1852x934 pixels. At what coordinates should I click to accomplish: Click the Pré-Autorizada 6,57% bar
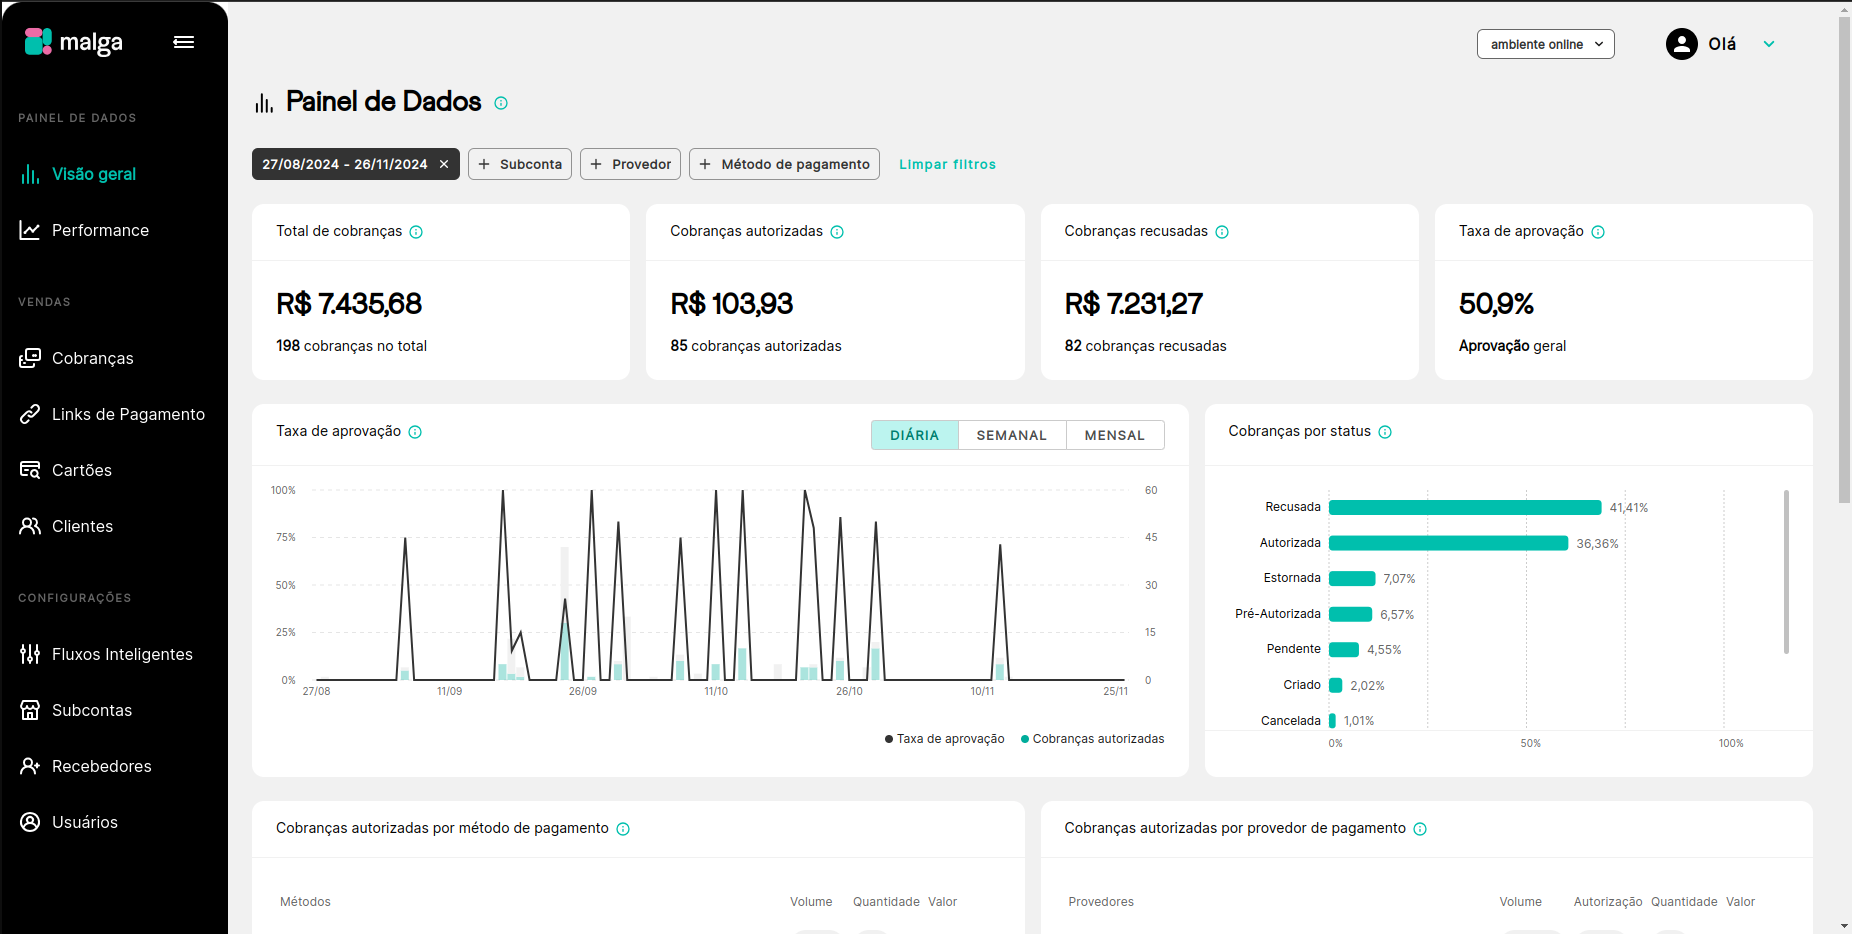[x=1350, y=614]
